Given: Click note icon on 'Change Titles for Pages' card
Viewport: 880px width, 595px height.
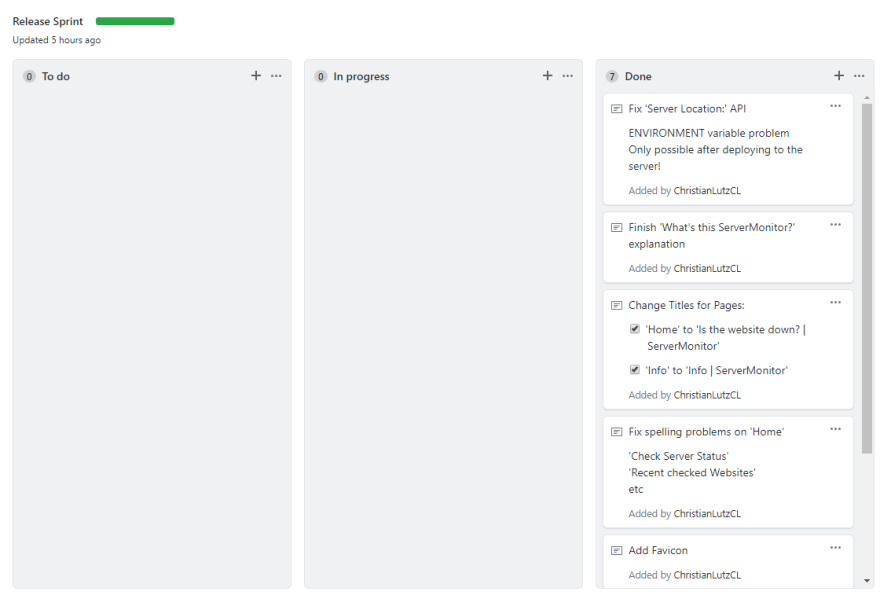Looking at the screenshot, I should 617,305.
